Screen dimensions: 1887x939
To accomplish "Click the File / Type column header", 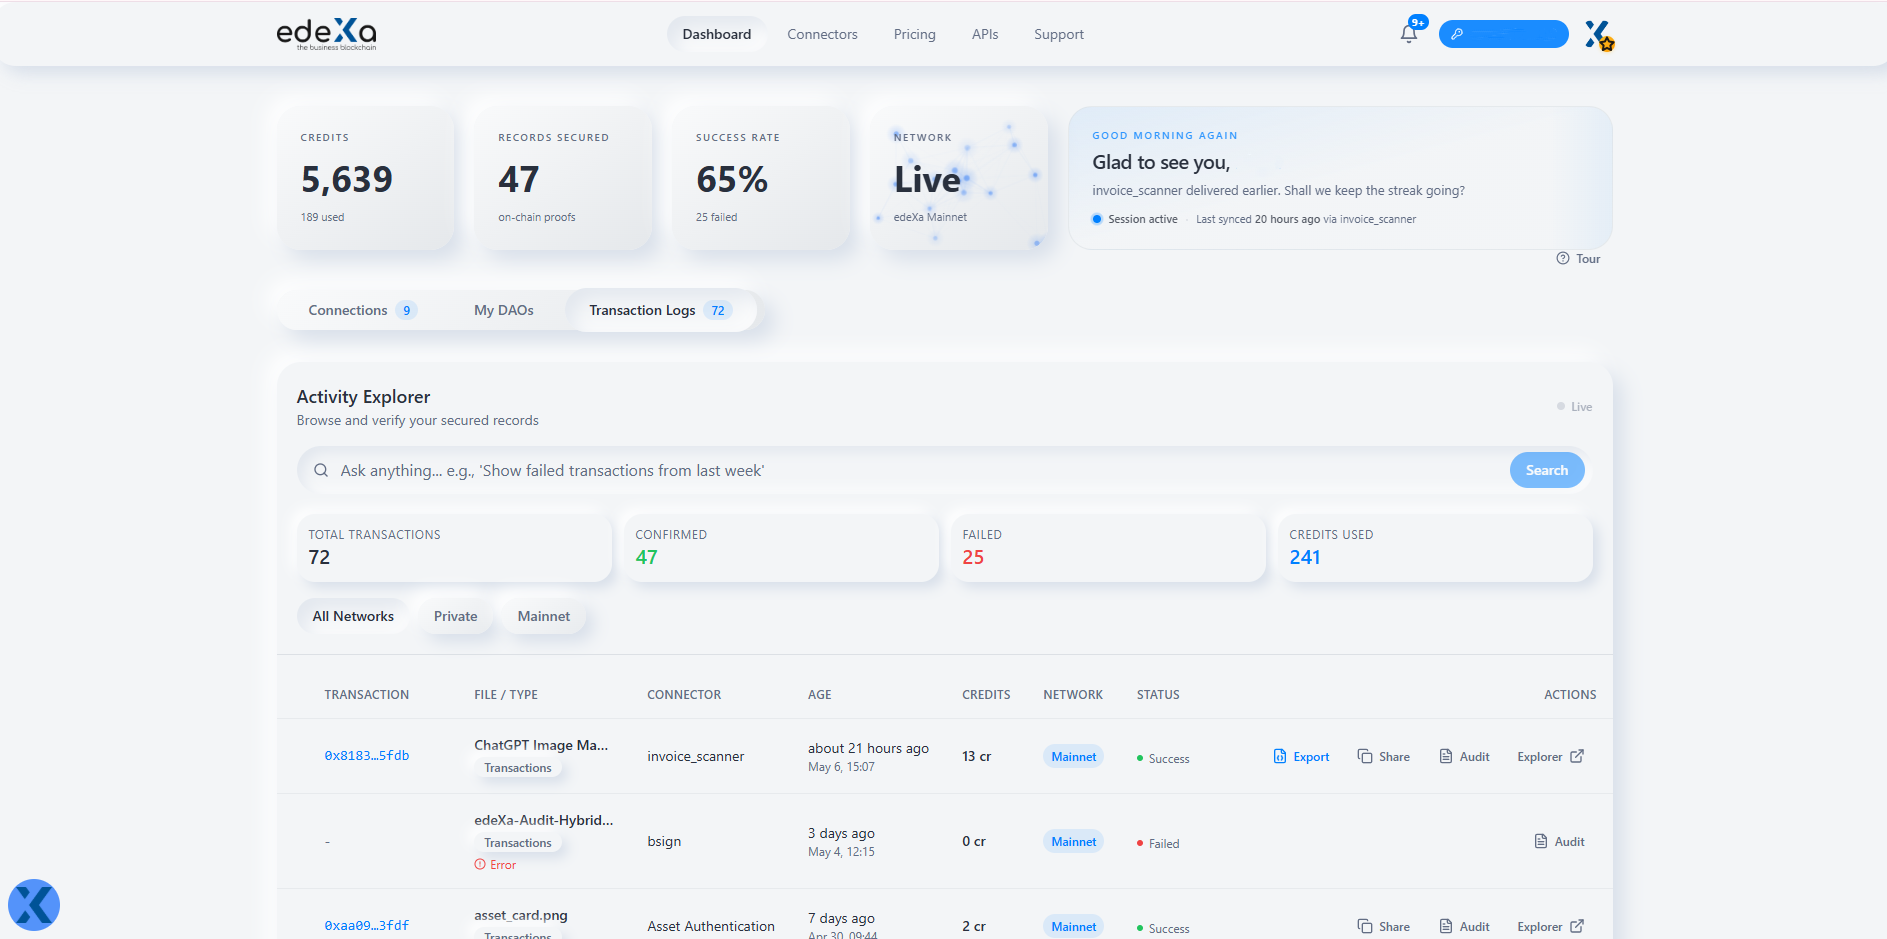I will [x=506, y=695].
